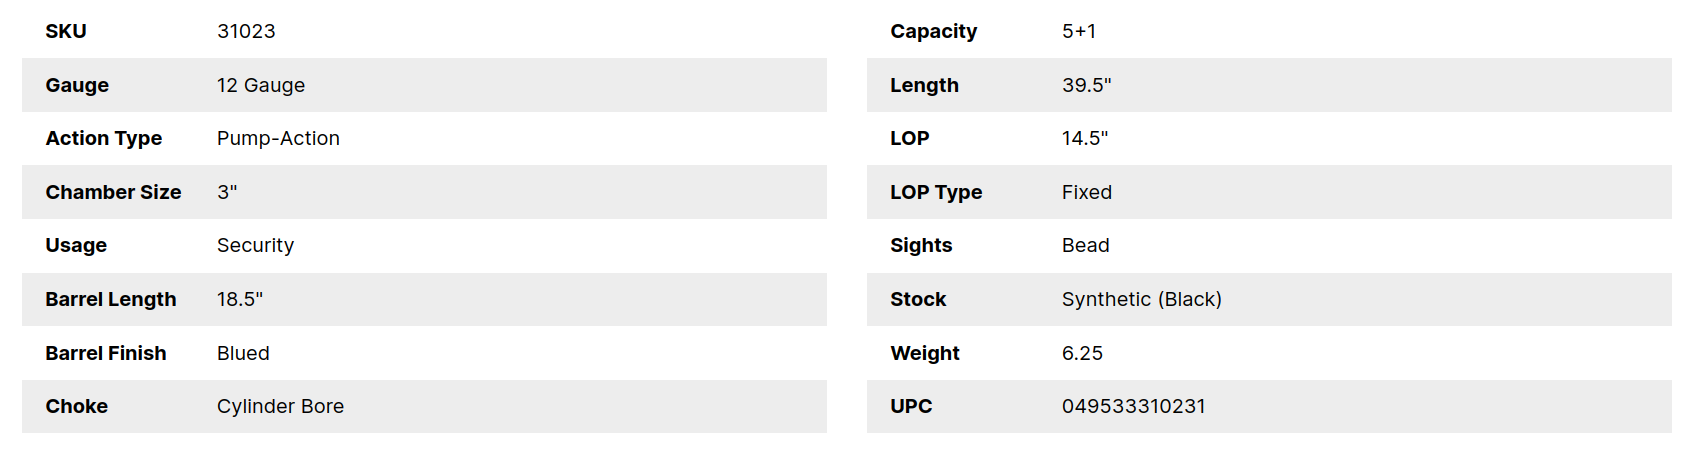Click the Capacity value 5+1
The height and width of the screenshot is (456, 1689).
point(1079,31)
